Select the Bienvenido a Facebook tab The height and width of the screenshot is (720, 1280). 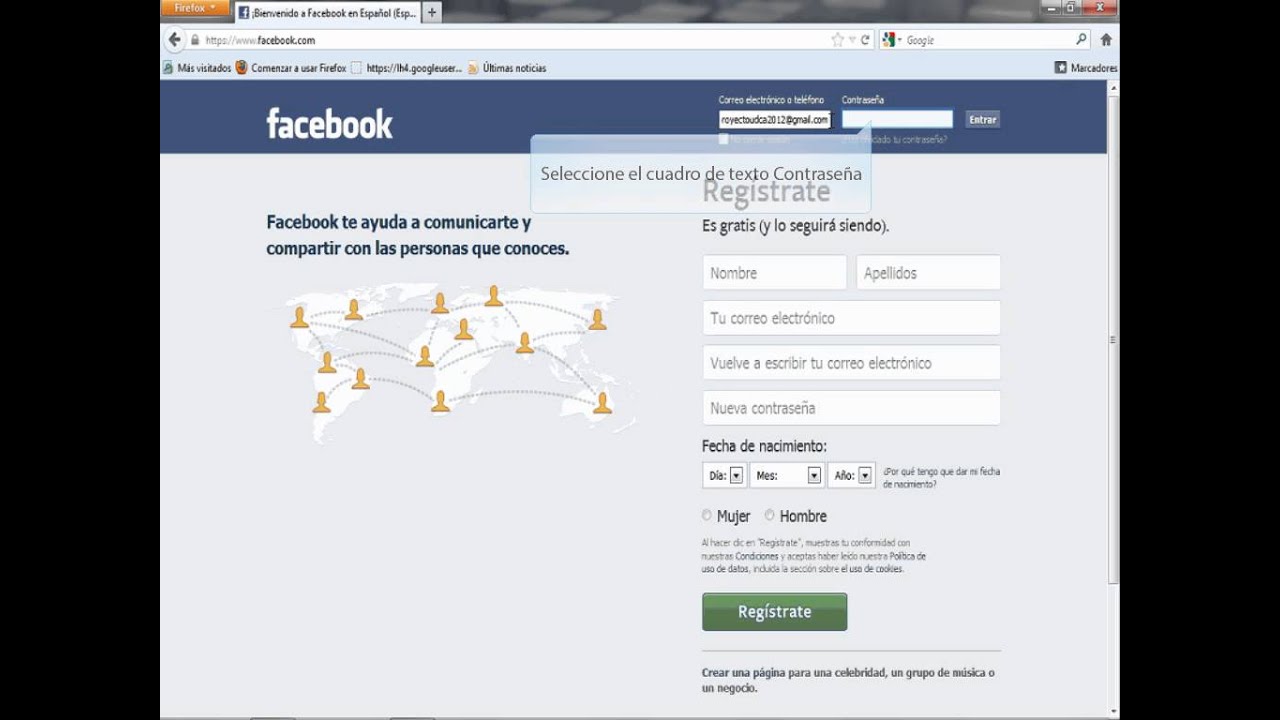(x=328, y=13)
